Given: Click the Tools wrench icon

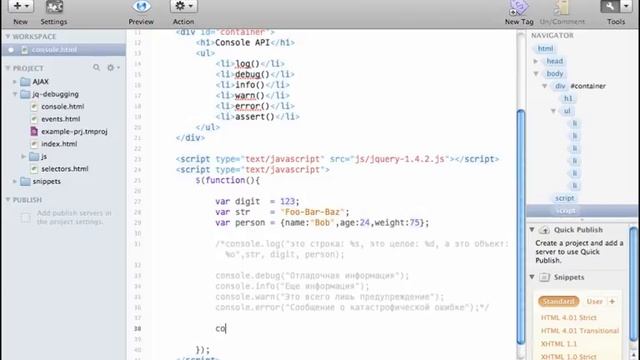Looking at the screenshot, I should [x=610, y=6].
